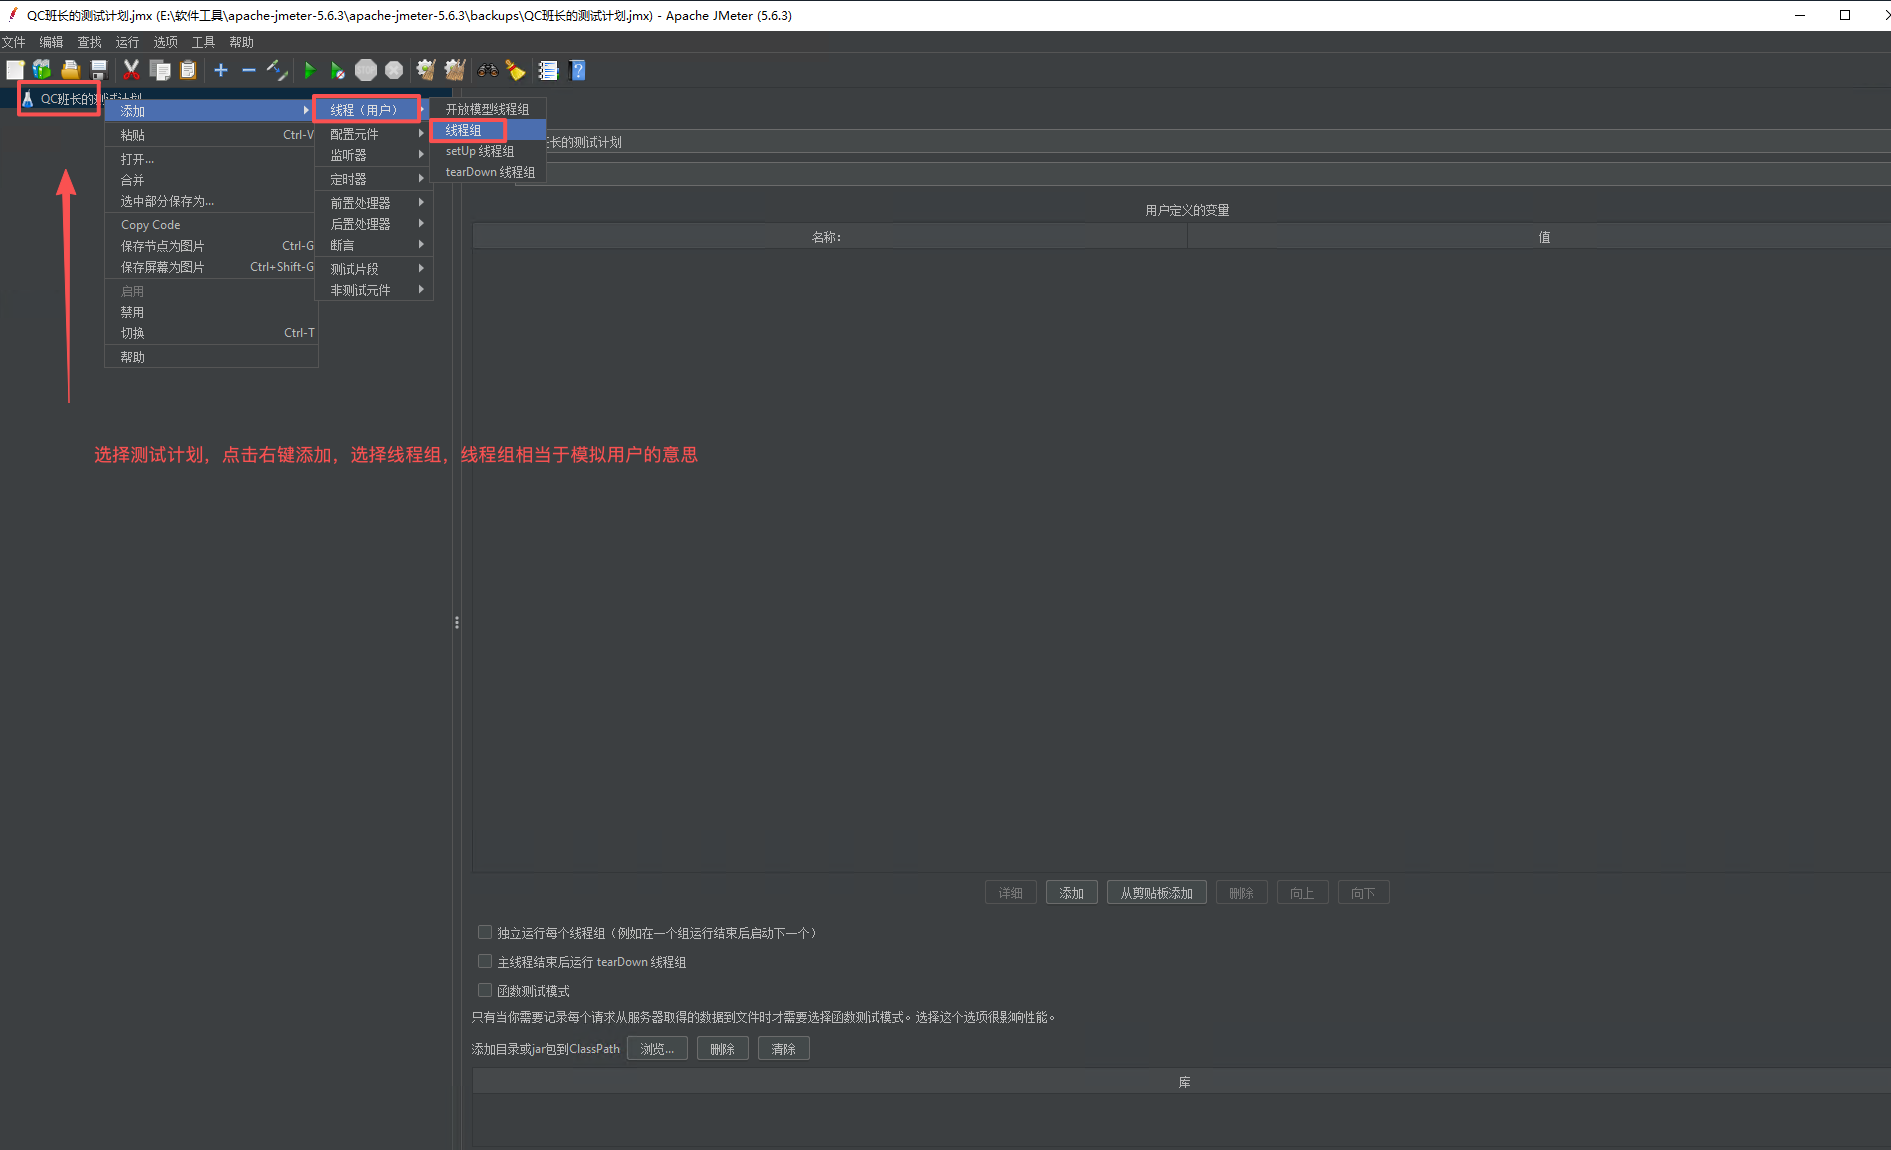The width and height of the screenshot is (1891, 1150).
Task: Click the Copy icon in toolbar
Action: coord(160,70)
